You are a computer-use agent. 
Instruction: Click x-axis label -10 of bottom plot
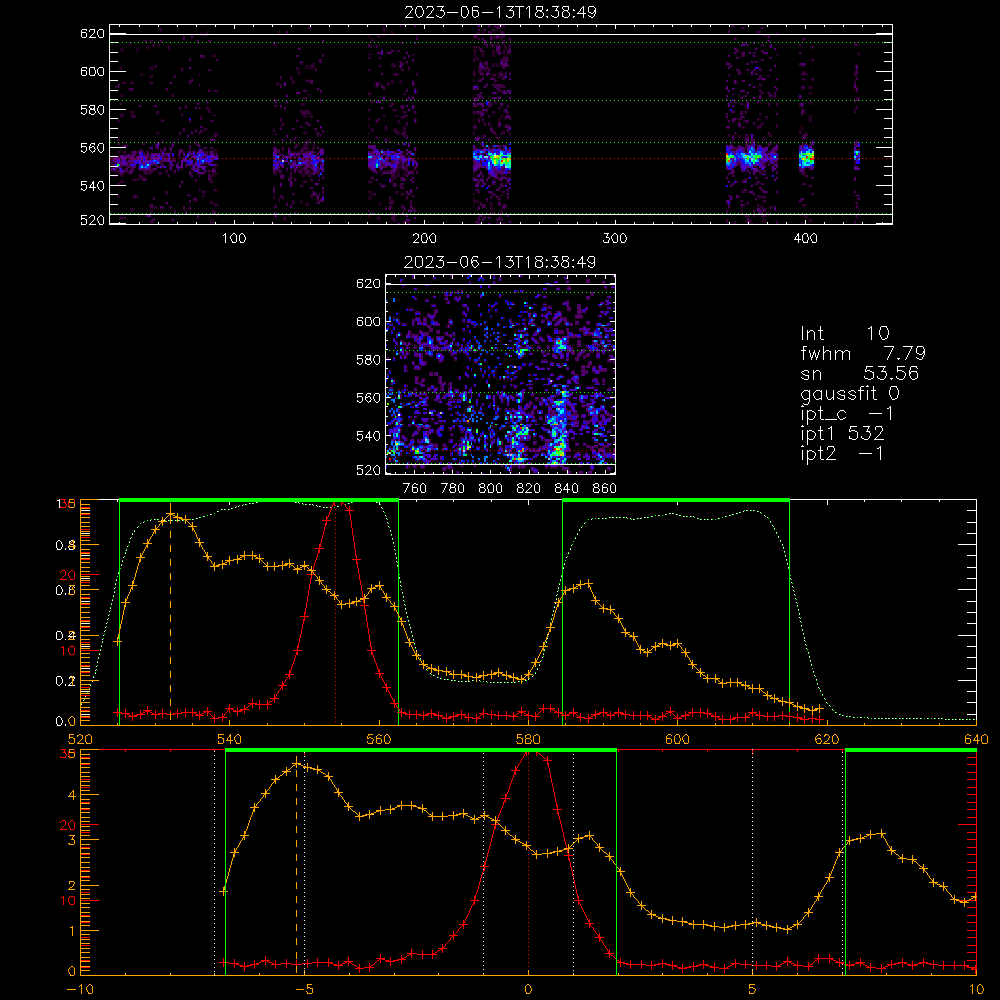click(80, 990)
